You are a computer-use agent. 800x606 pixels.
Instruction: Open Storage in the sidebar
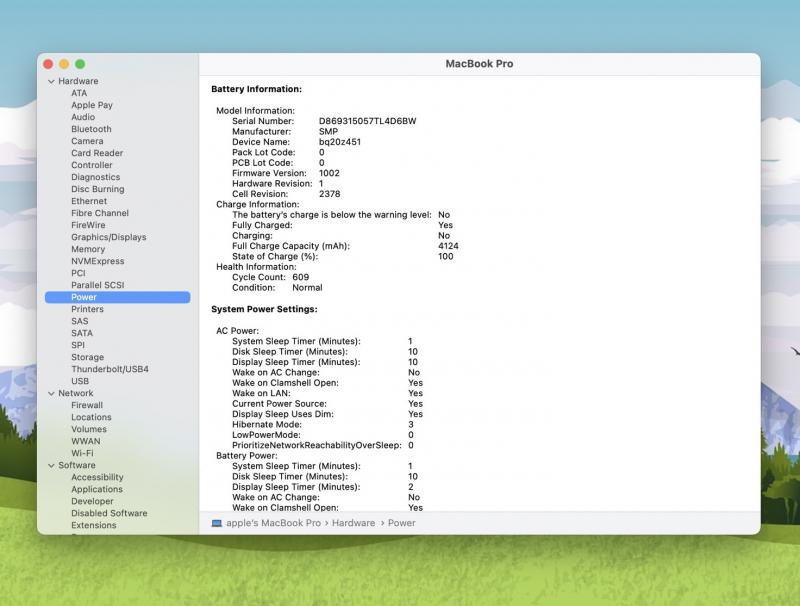point(87,357)
